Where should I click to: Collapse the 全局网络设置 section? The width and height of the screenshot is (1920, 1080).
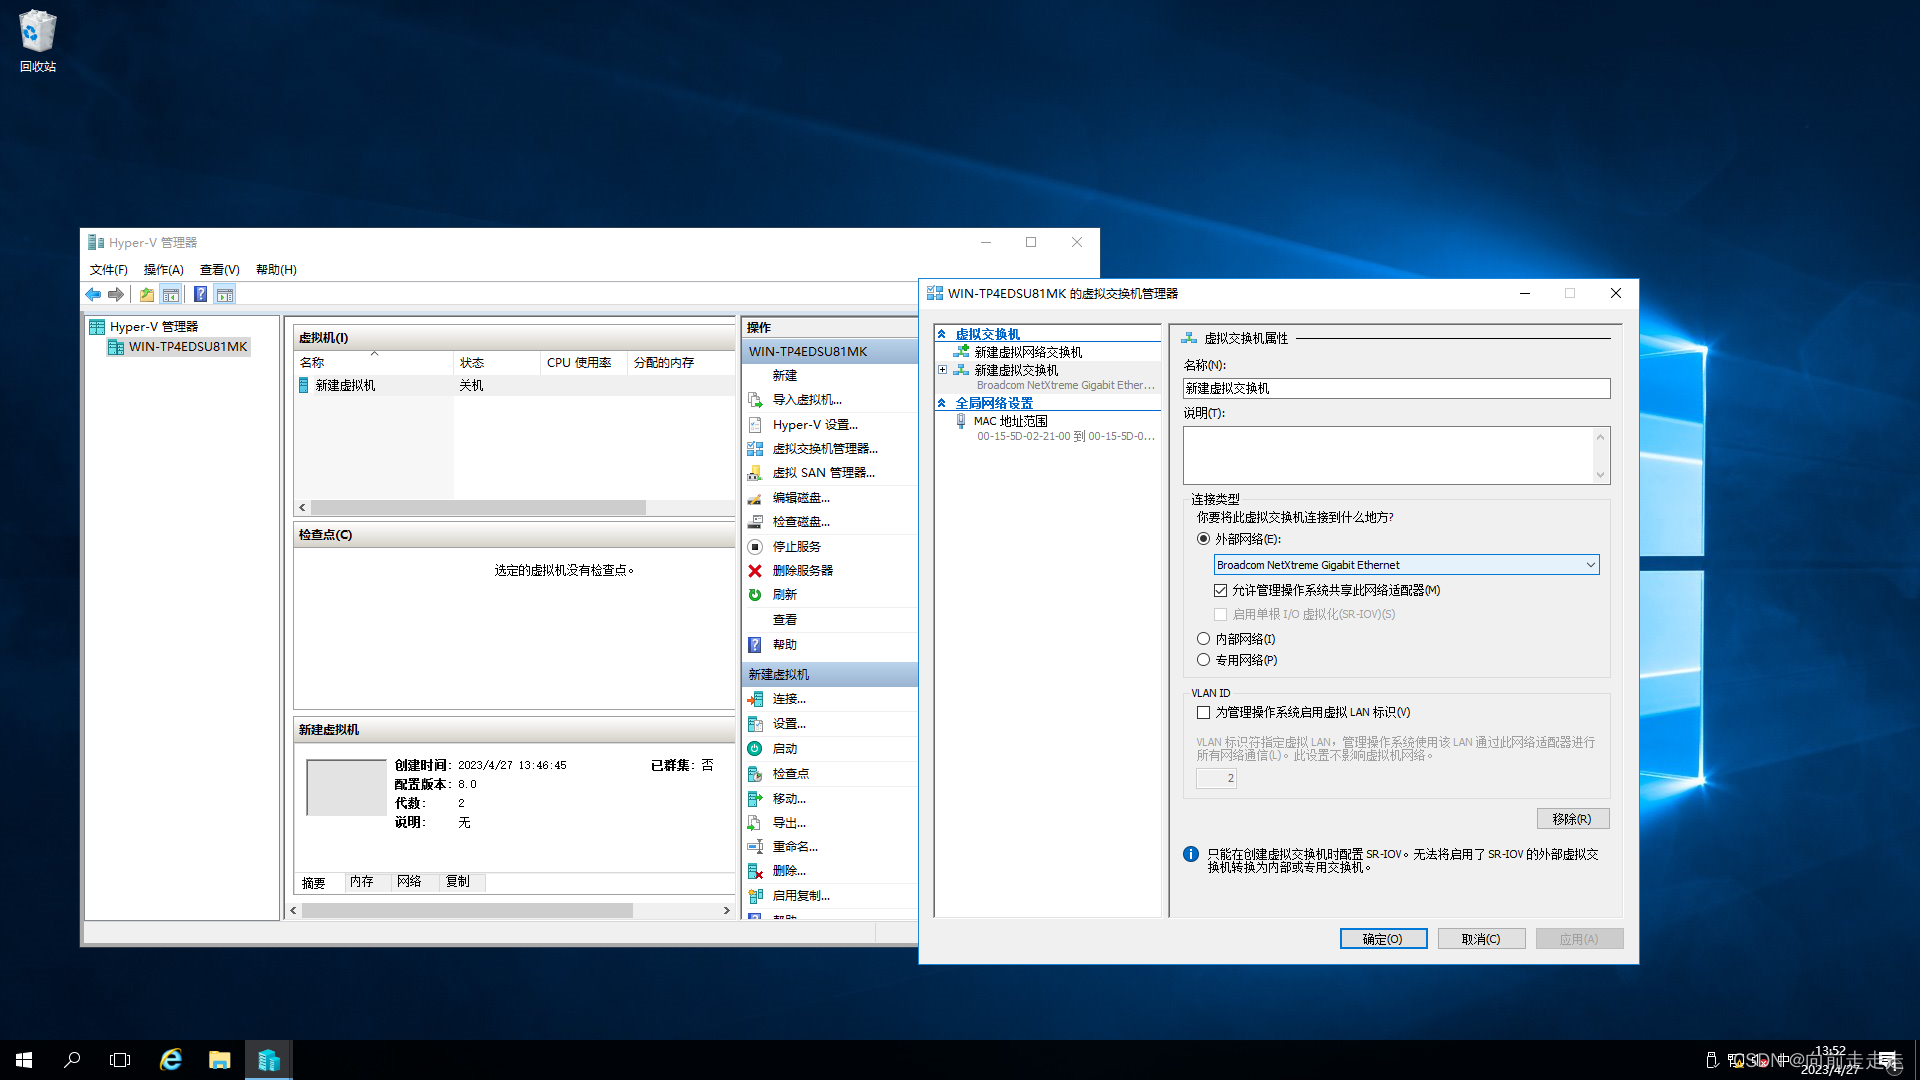(x=941, y=403)
